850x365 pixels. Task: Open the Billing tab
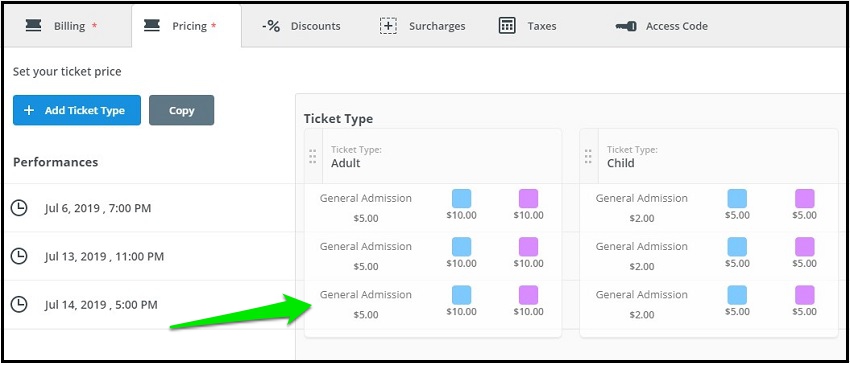point(67,26)
